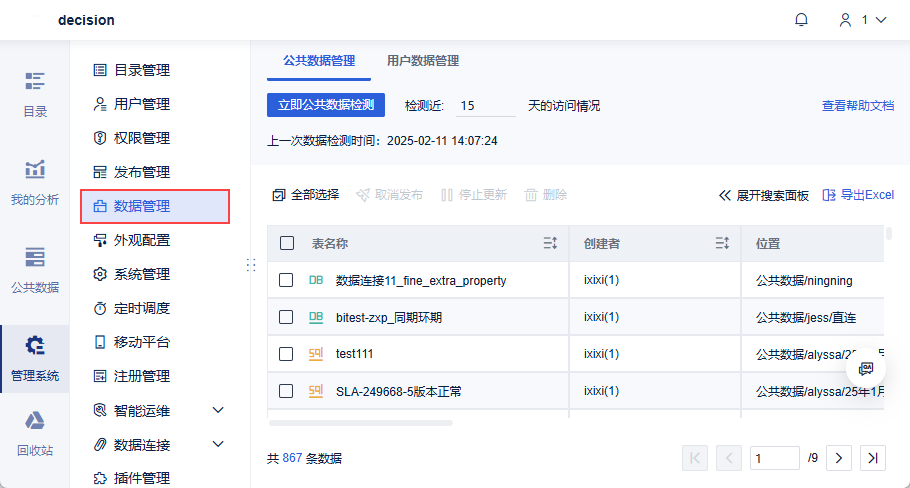Check the bitest-zxp_同期环期 row checkbox

pos(287,317)
